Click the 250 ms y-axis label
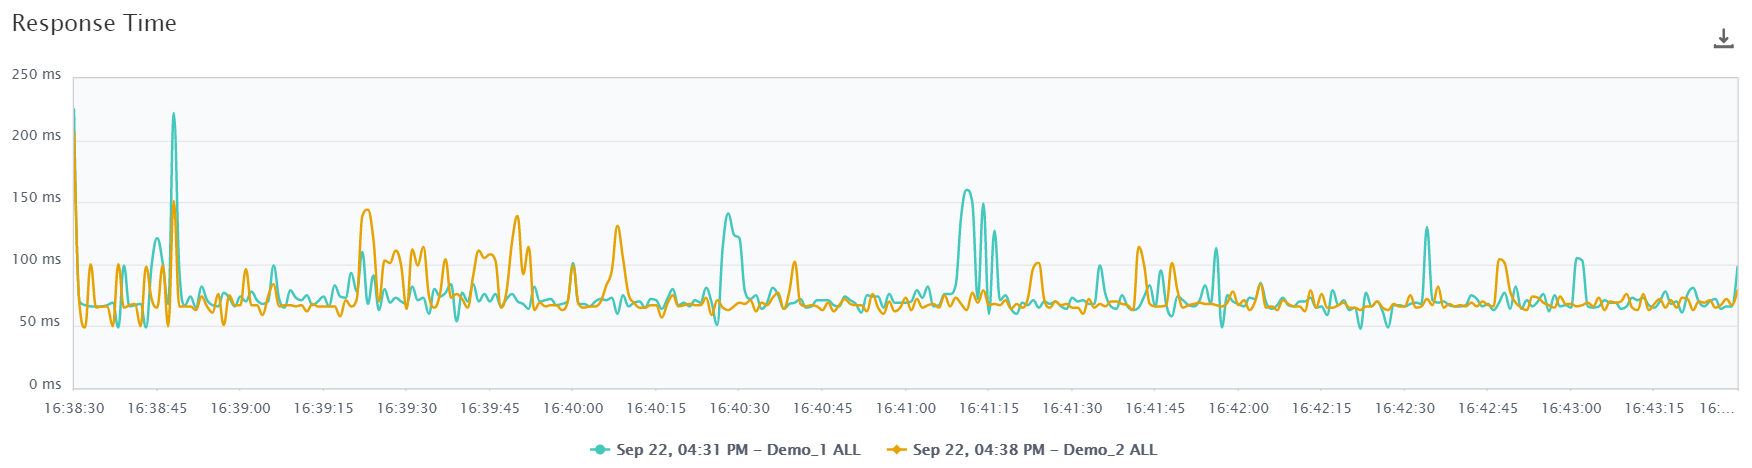The image size is (1752, 468). coord(37,75)
